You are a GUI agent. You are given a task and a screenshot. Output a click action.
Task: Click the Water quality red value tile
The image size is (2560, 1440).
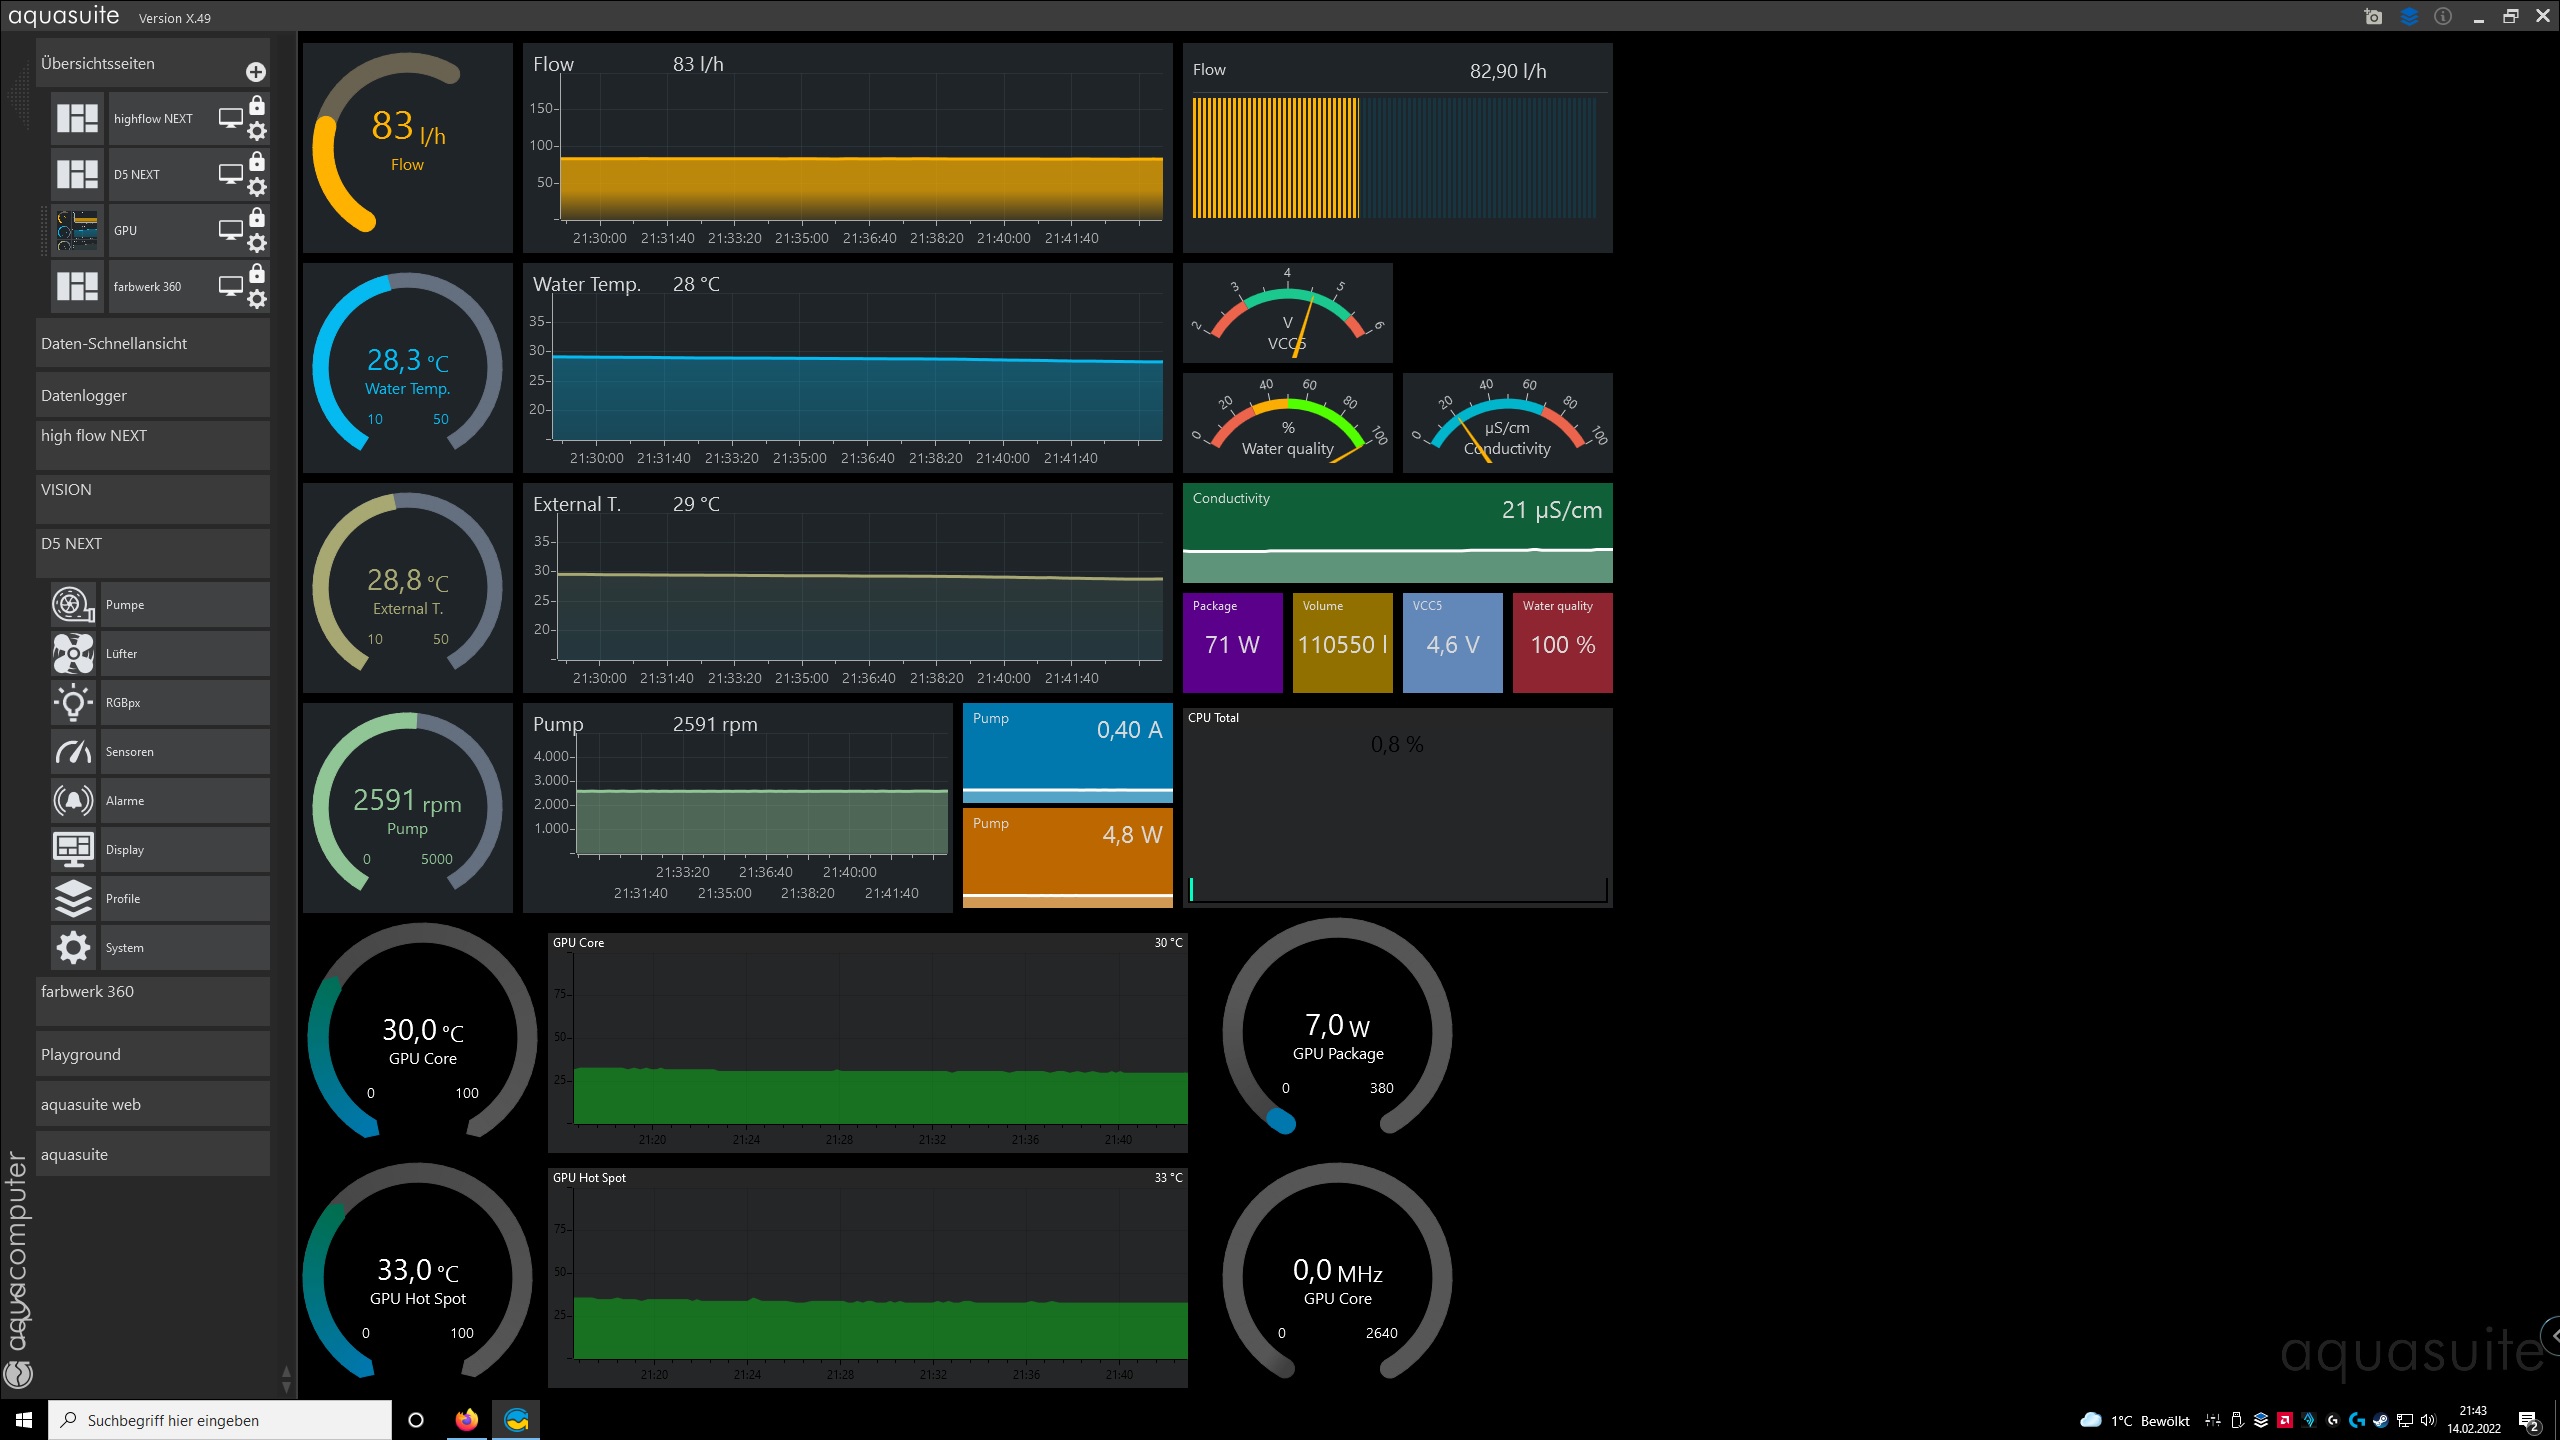(1562, 643)
